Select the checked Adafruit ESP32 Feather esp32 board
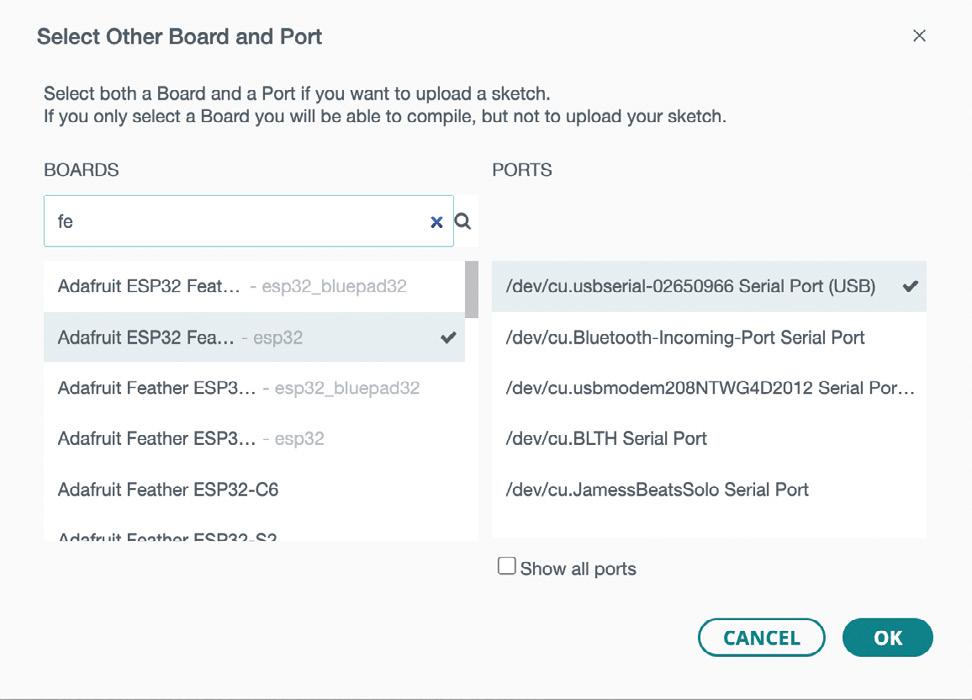Image resolution: width=972 pixels, height=700 pixels. (232, 338)
